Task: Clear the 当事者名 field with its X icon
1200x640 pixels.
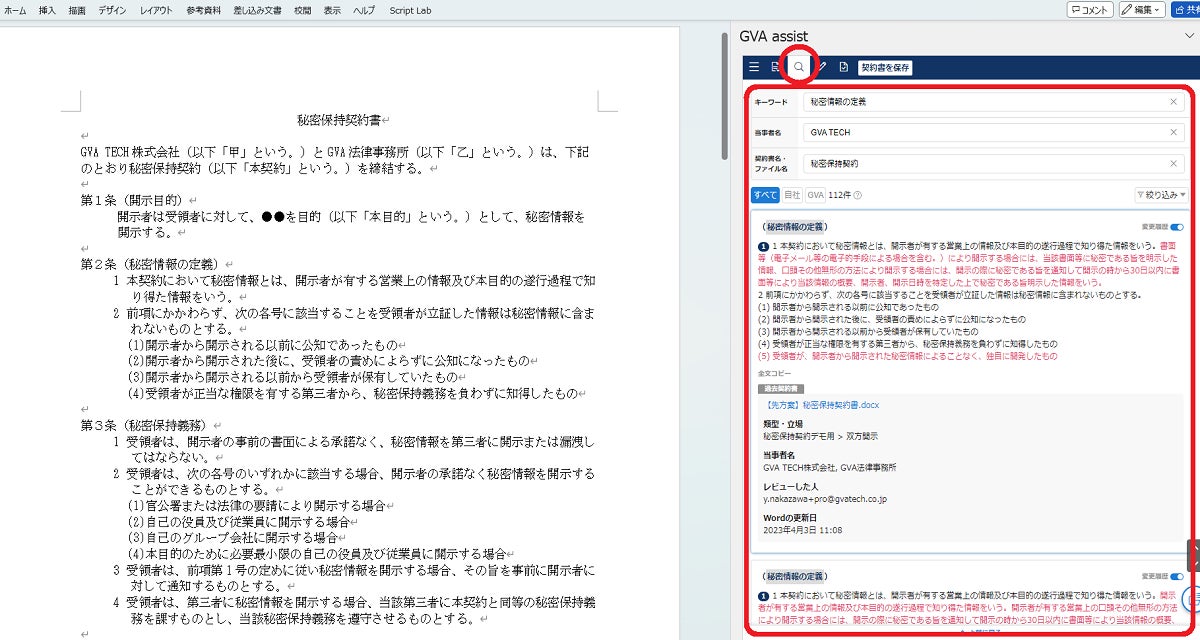Action: pyautogui.click(x=1174, y=132)
